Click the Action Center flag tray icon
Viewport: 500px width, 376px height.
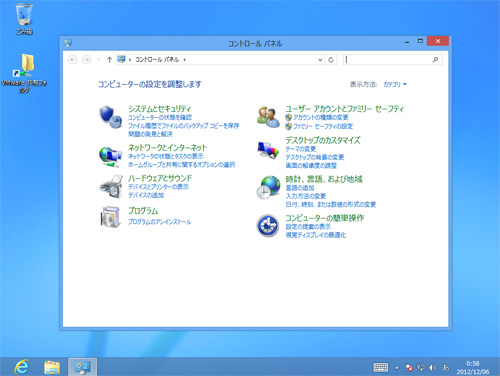(x=409, y=368)
